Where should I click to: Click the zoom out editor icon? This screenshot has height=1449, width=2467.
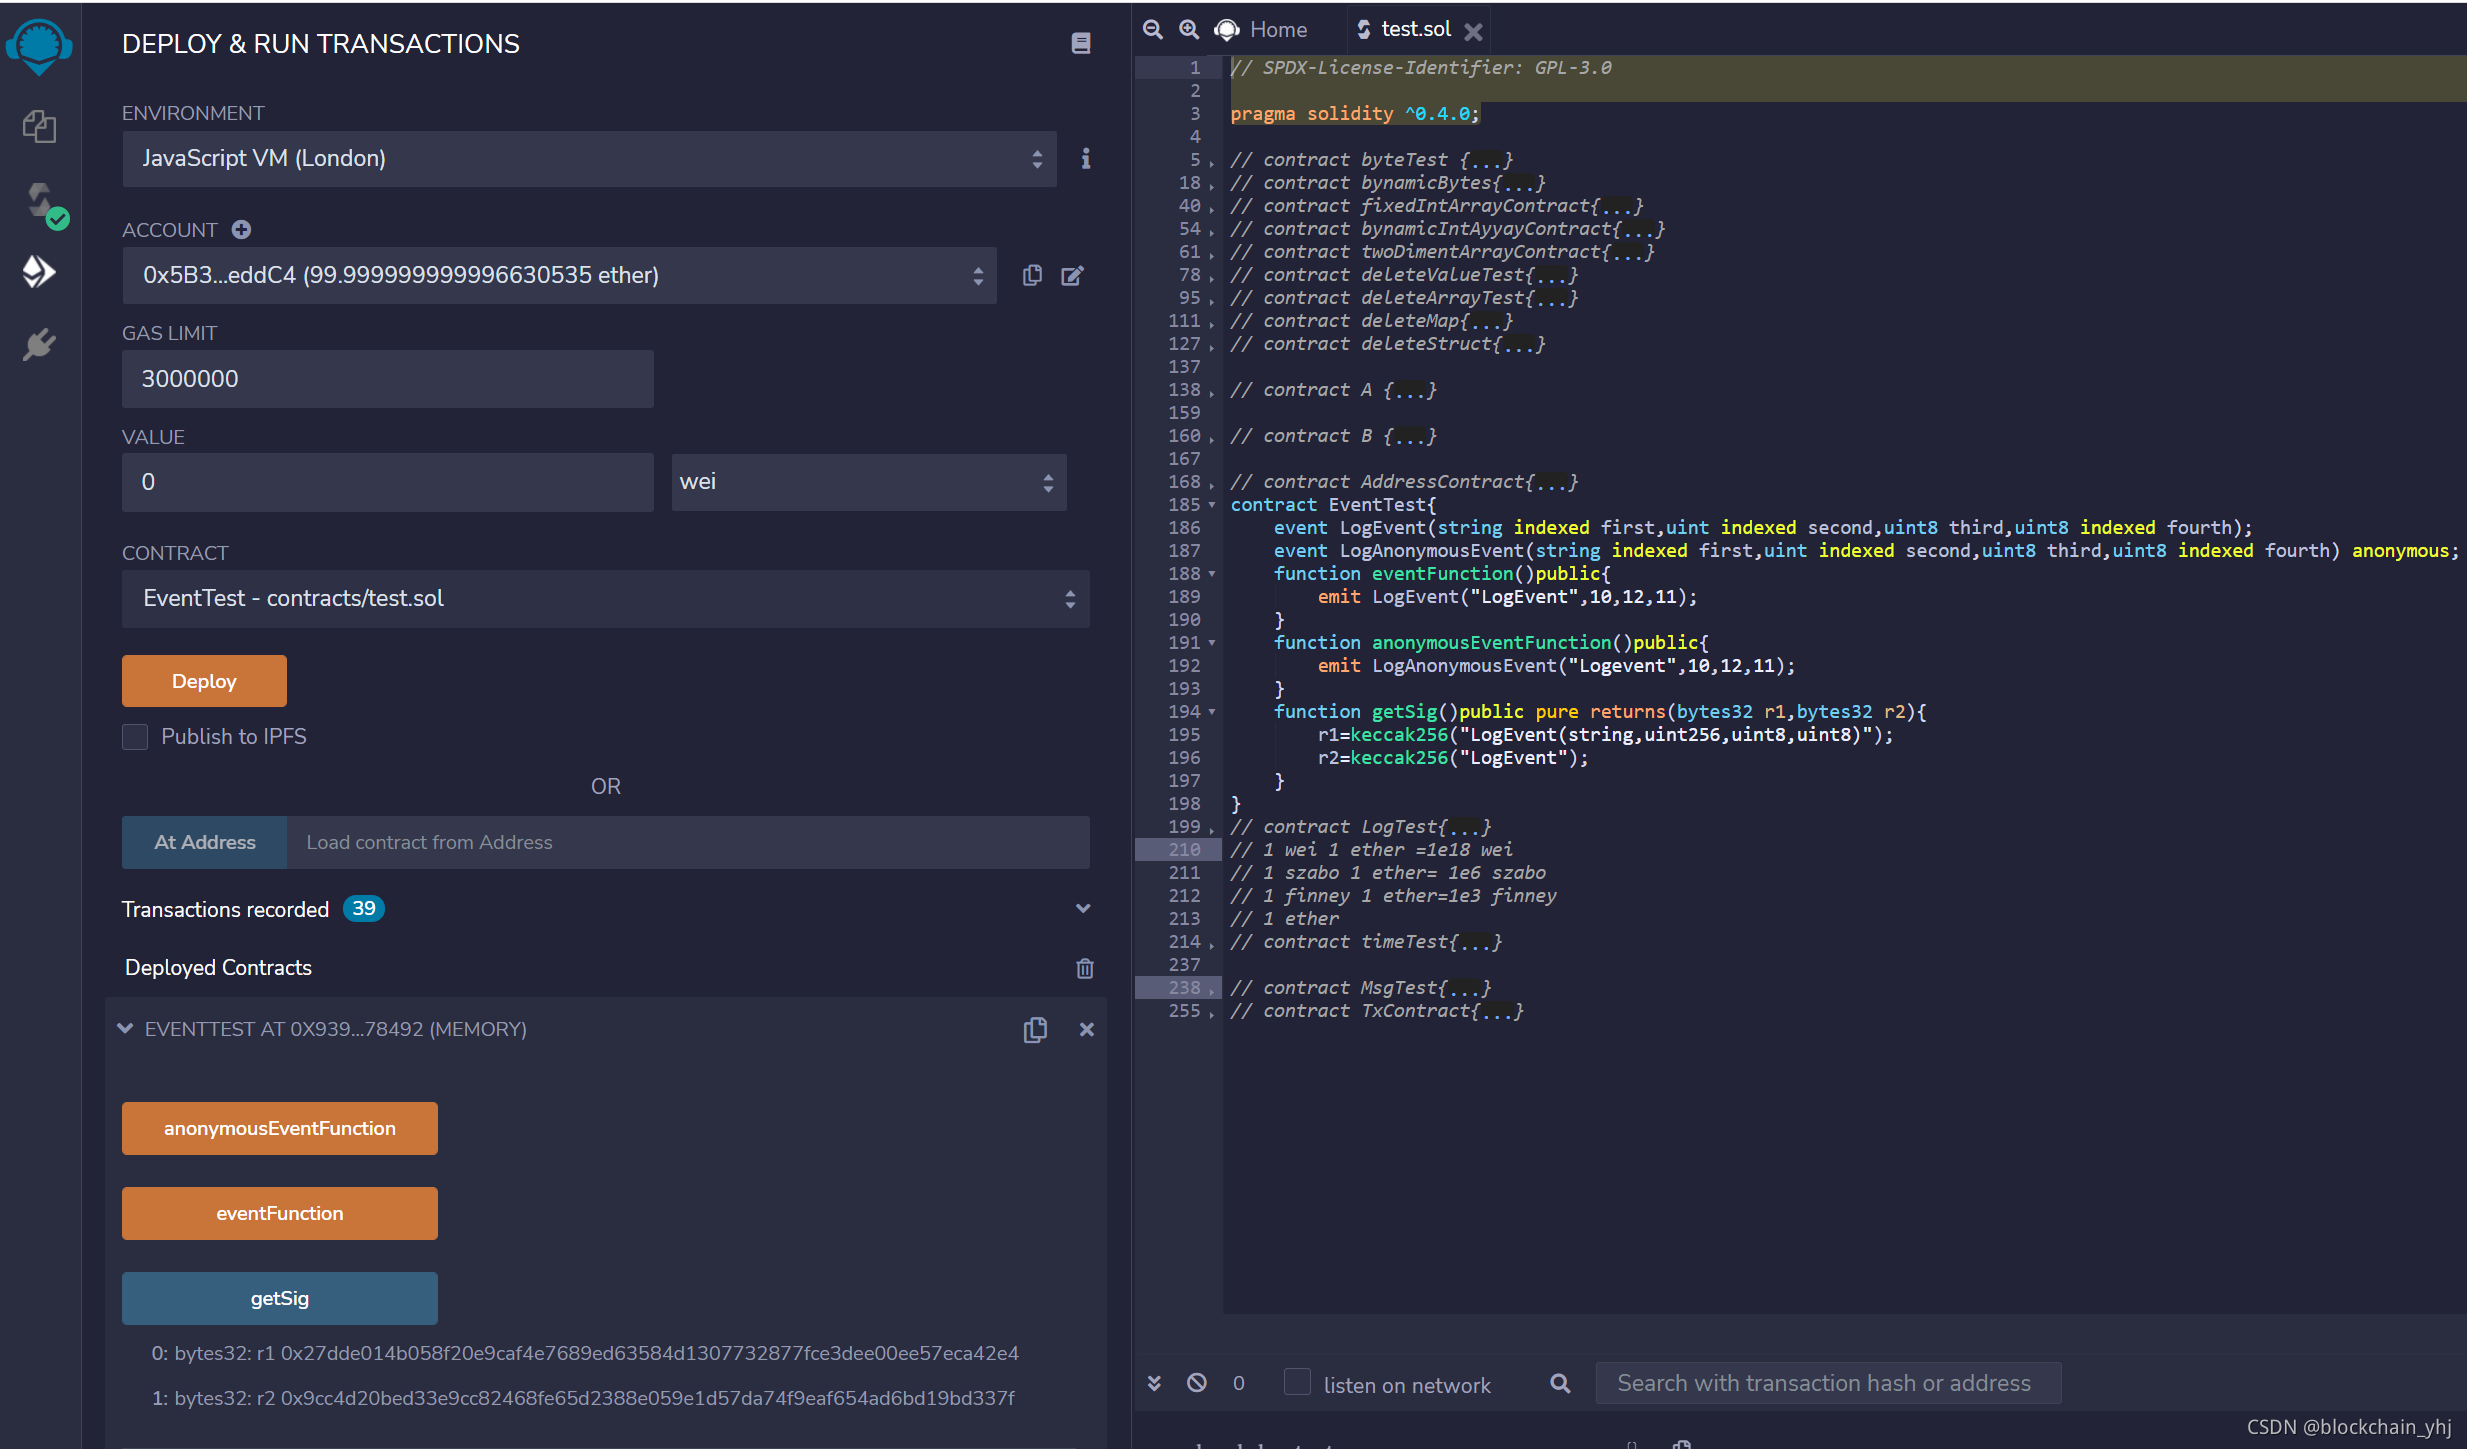click(x=1152, y=30)
